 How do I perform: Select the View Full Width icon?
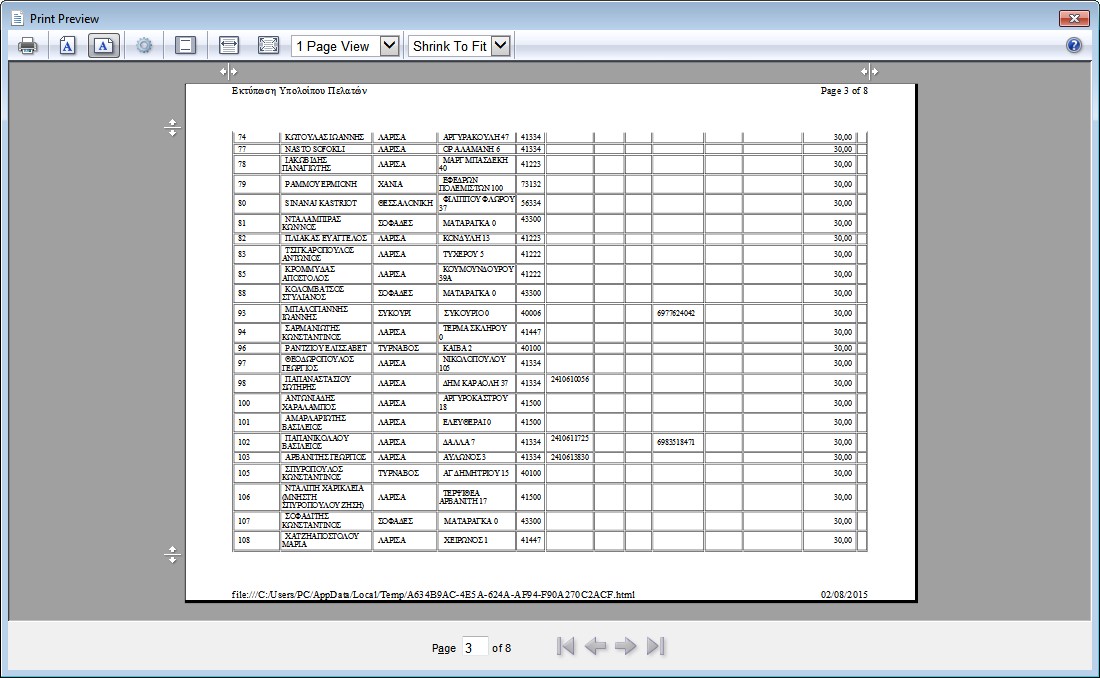pyautogui.click(x=229, y=46)
